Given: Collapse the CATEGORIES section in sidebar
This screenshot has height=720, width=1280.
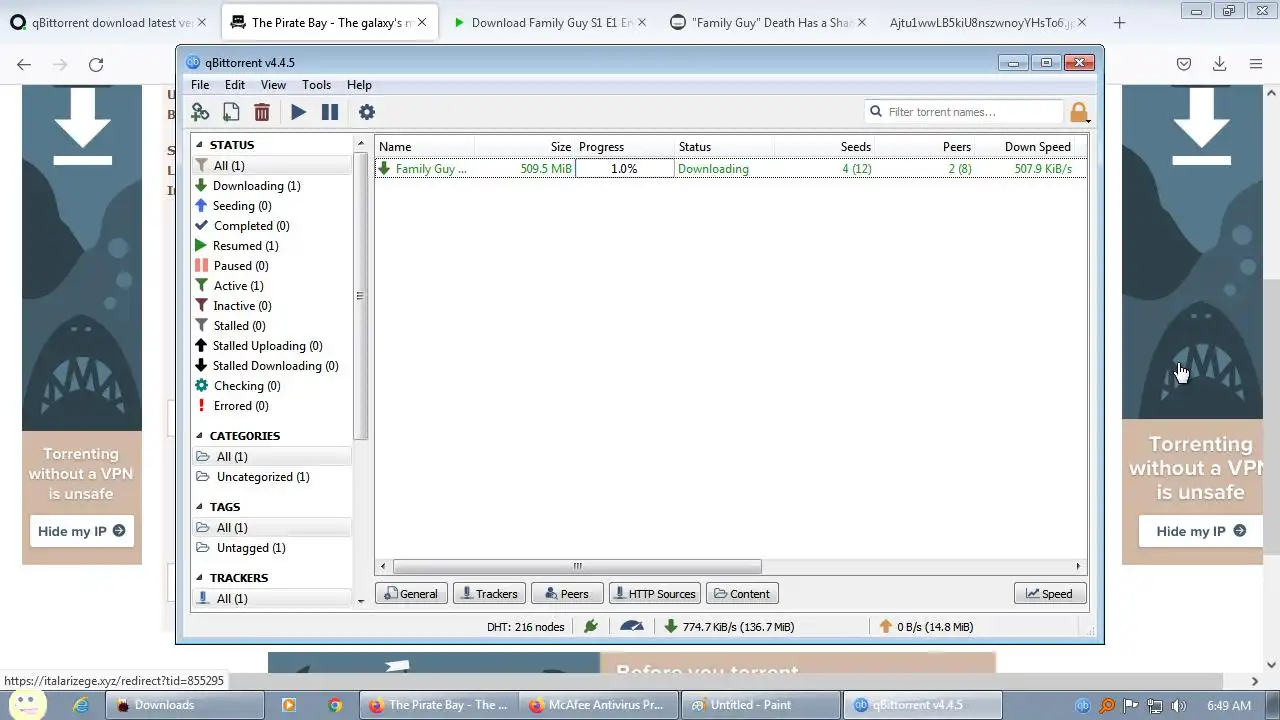Looking at the screenshot, I should (200, 436).
